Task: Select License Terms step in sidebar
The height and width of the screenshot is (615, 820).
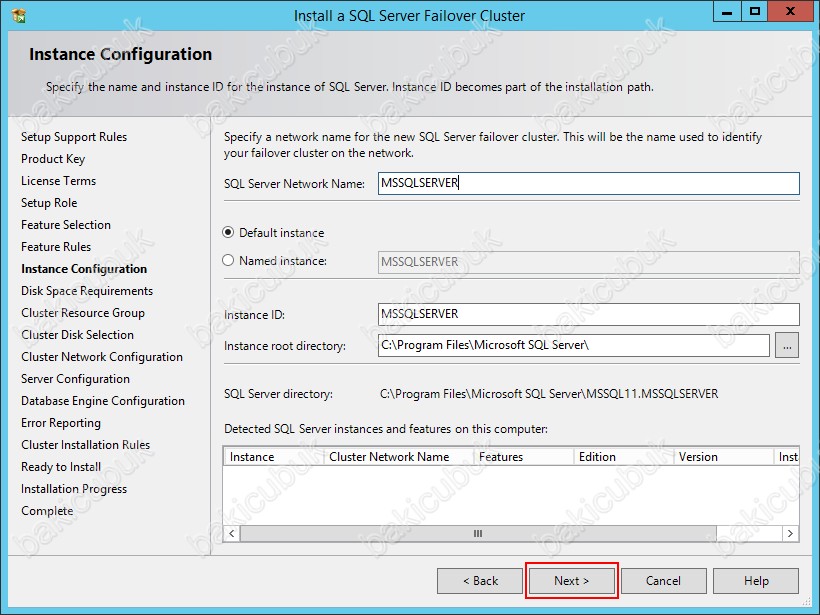Action: tap(59, 181)
